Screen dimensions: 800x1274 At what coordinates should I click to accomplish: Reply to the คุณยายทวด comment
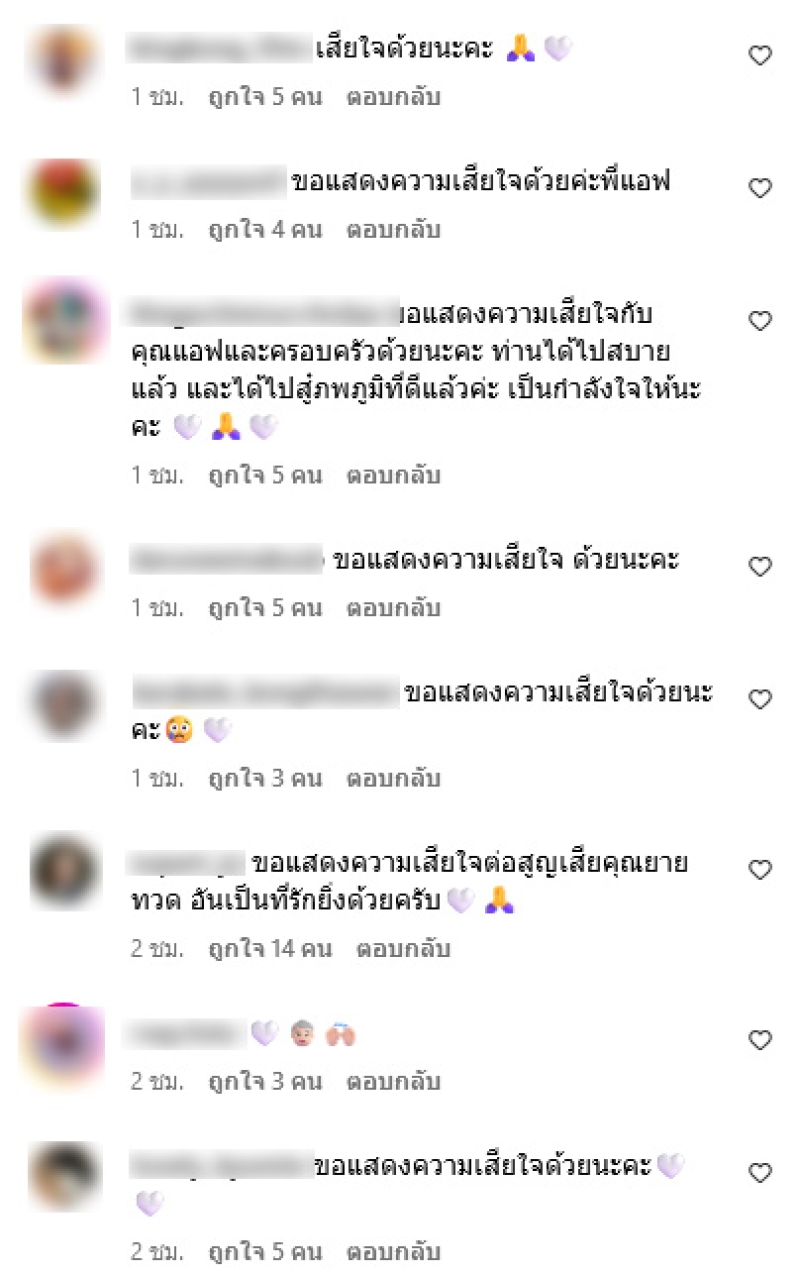(404, 949)
